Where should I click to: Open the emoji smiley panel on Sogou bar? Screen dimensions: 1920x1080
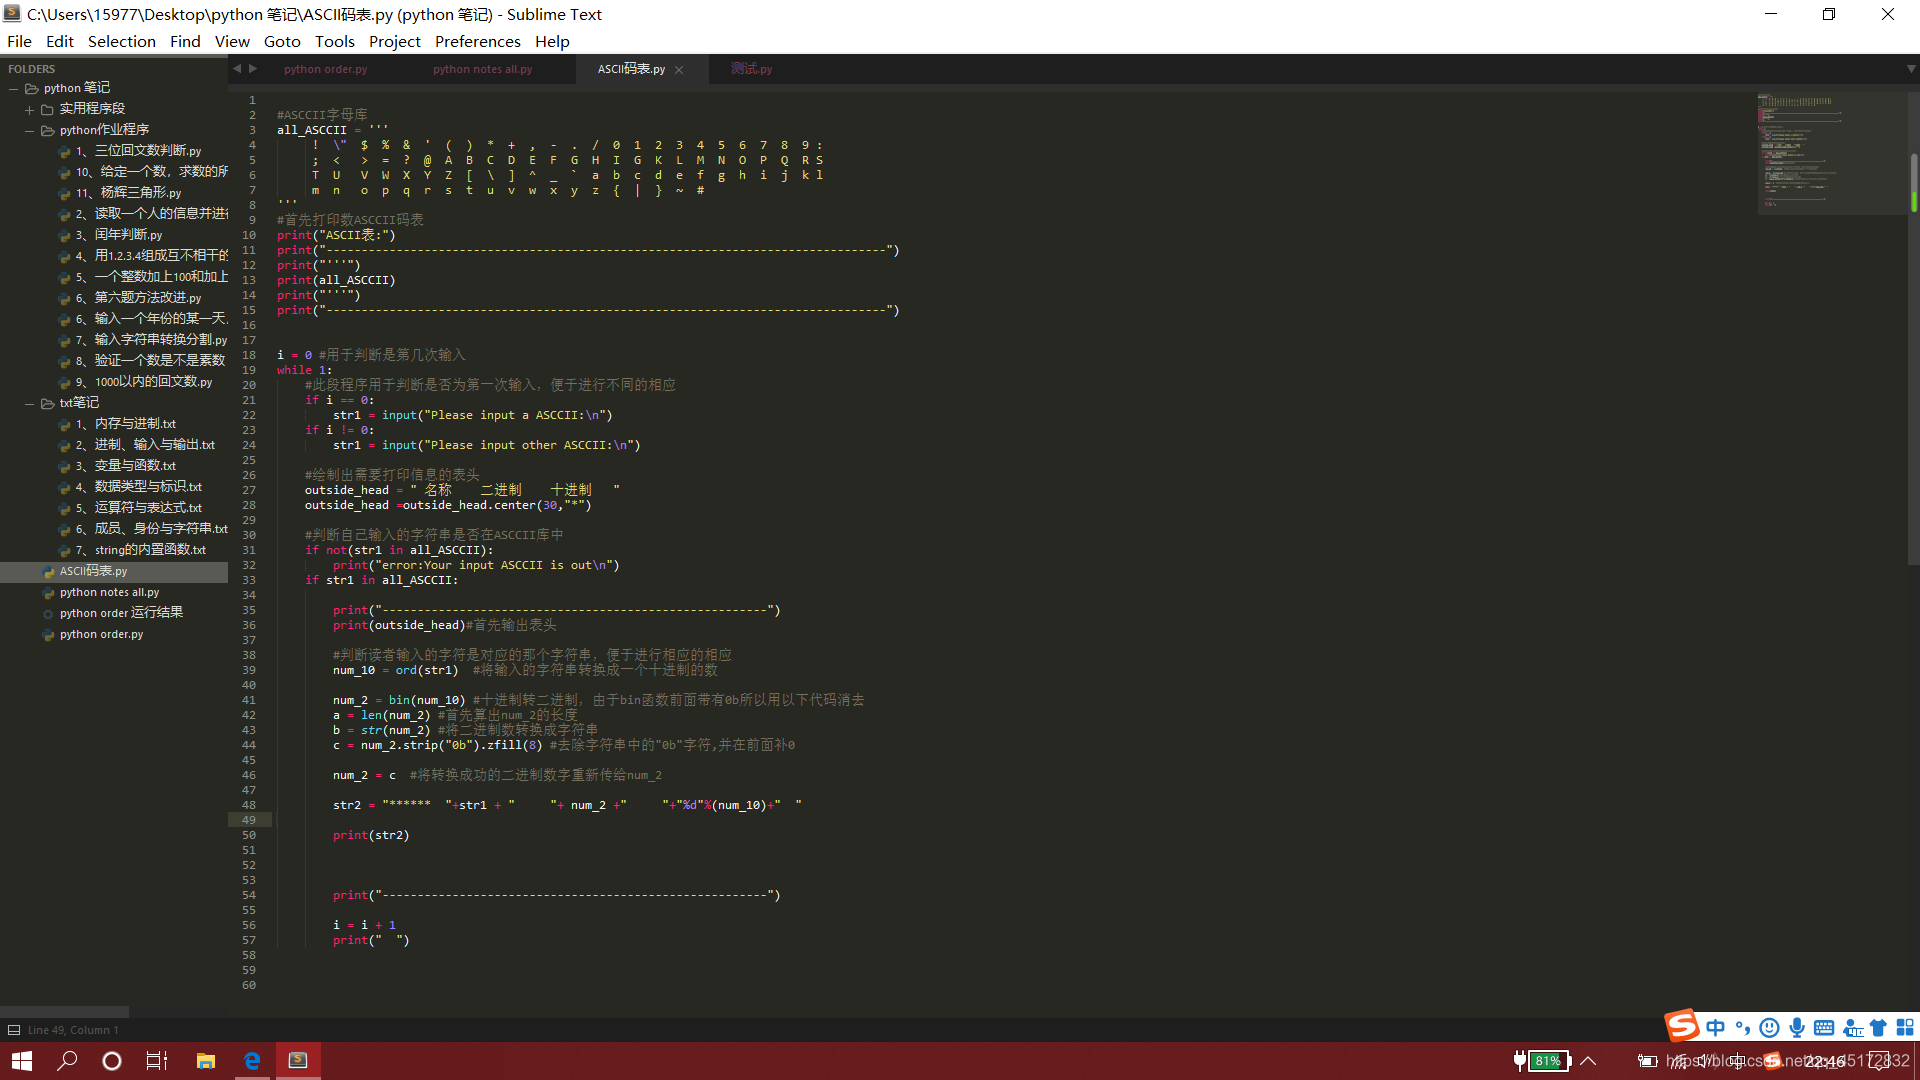point(1769,1028)
